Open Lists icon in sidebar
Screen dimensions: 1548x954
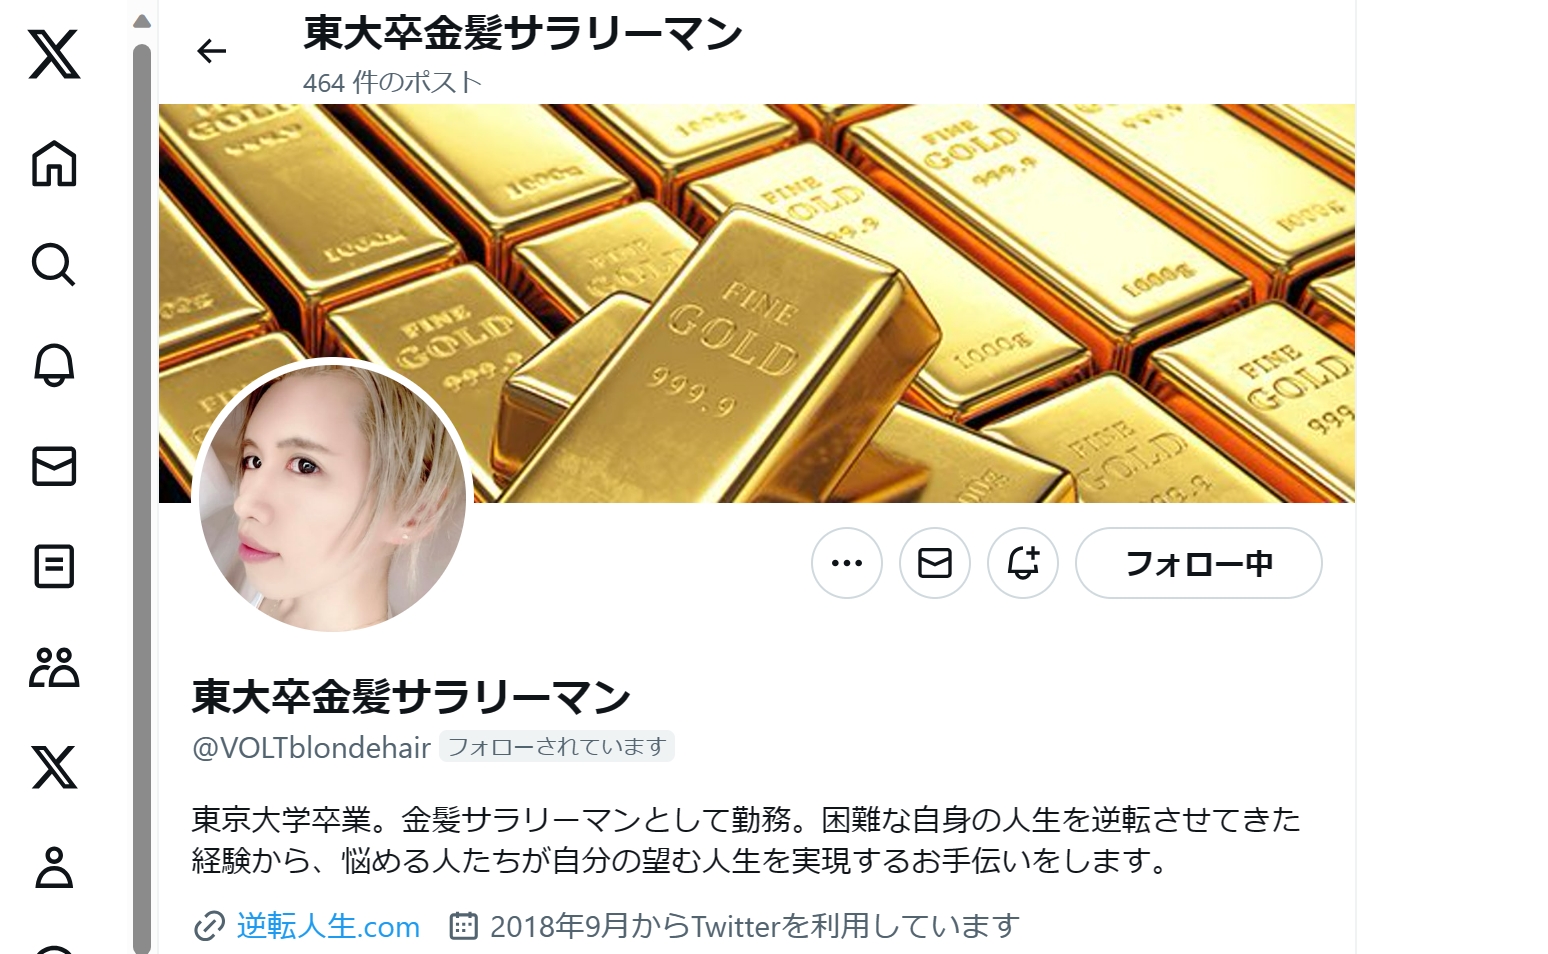(54, 566)
